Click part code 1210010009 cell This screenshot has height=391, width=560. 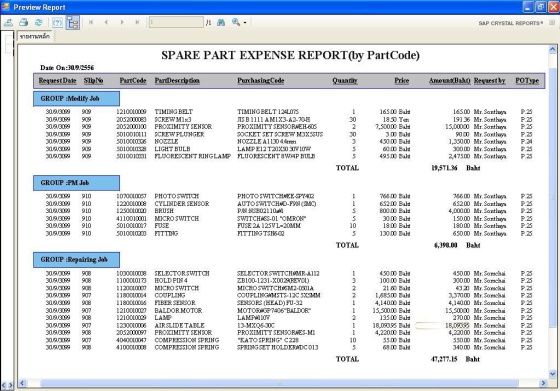pos(131,112)
